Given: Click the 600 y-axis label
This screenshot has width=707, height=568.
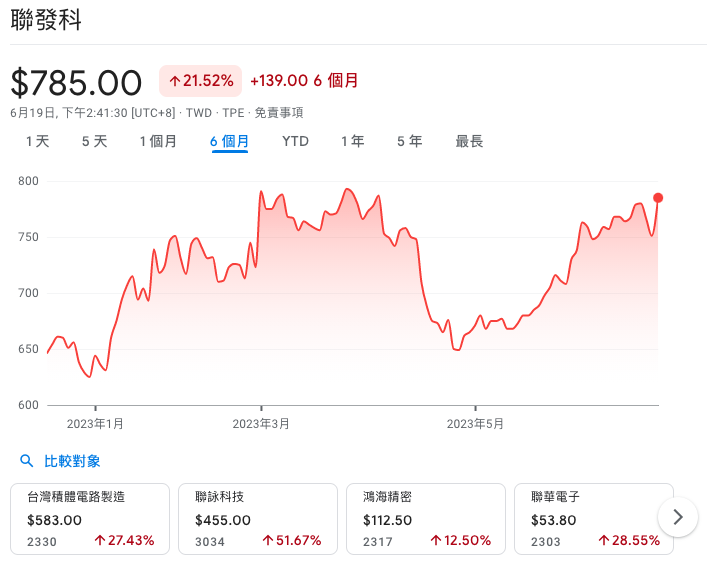Looking at the screenshot, I should 28,405.
